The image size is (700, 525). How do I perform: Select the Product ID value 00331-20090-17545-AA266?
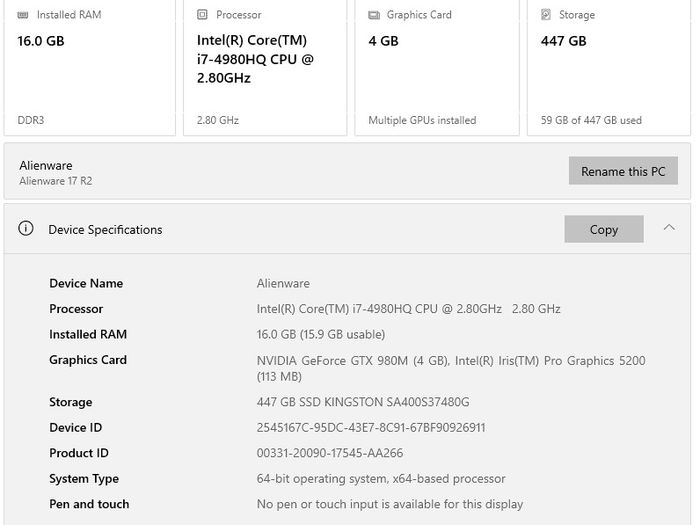(330, 453)
